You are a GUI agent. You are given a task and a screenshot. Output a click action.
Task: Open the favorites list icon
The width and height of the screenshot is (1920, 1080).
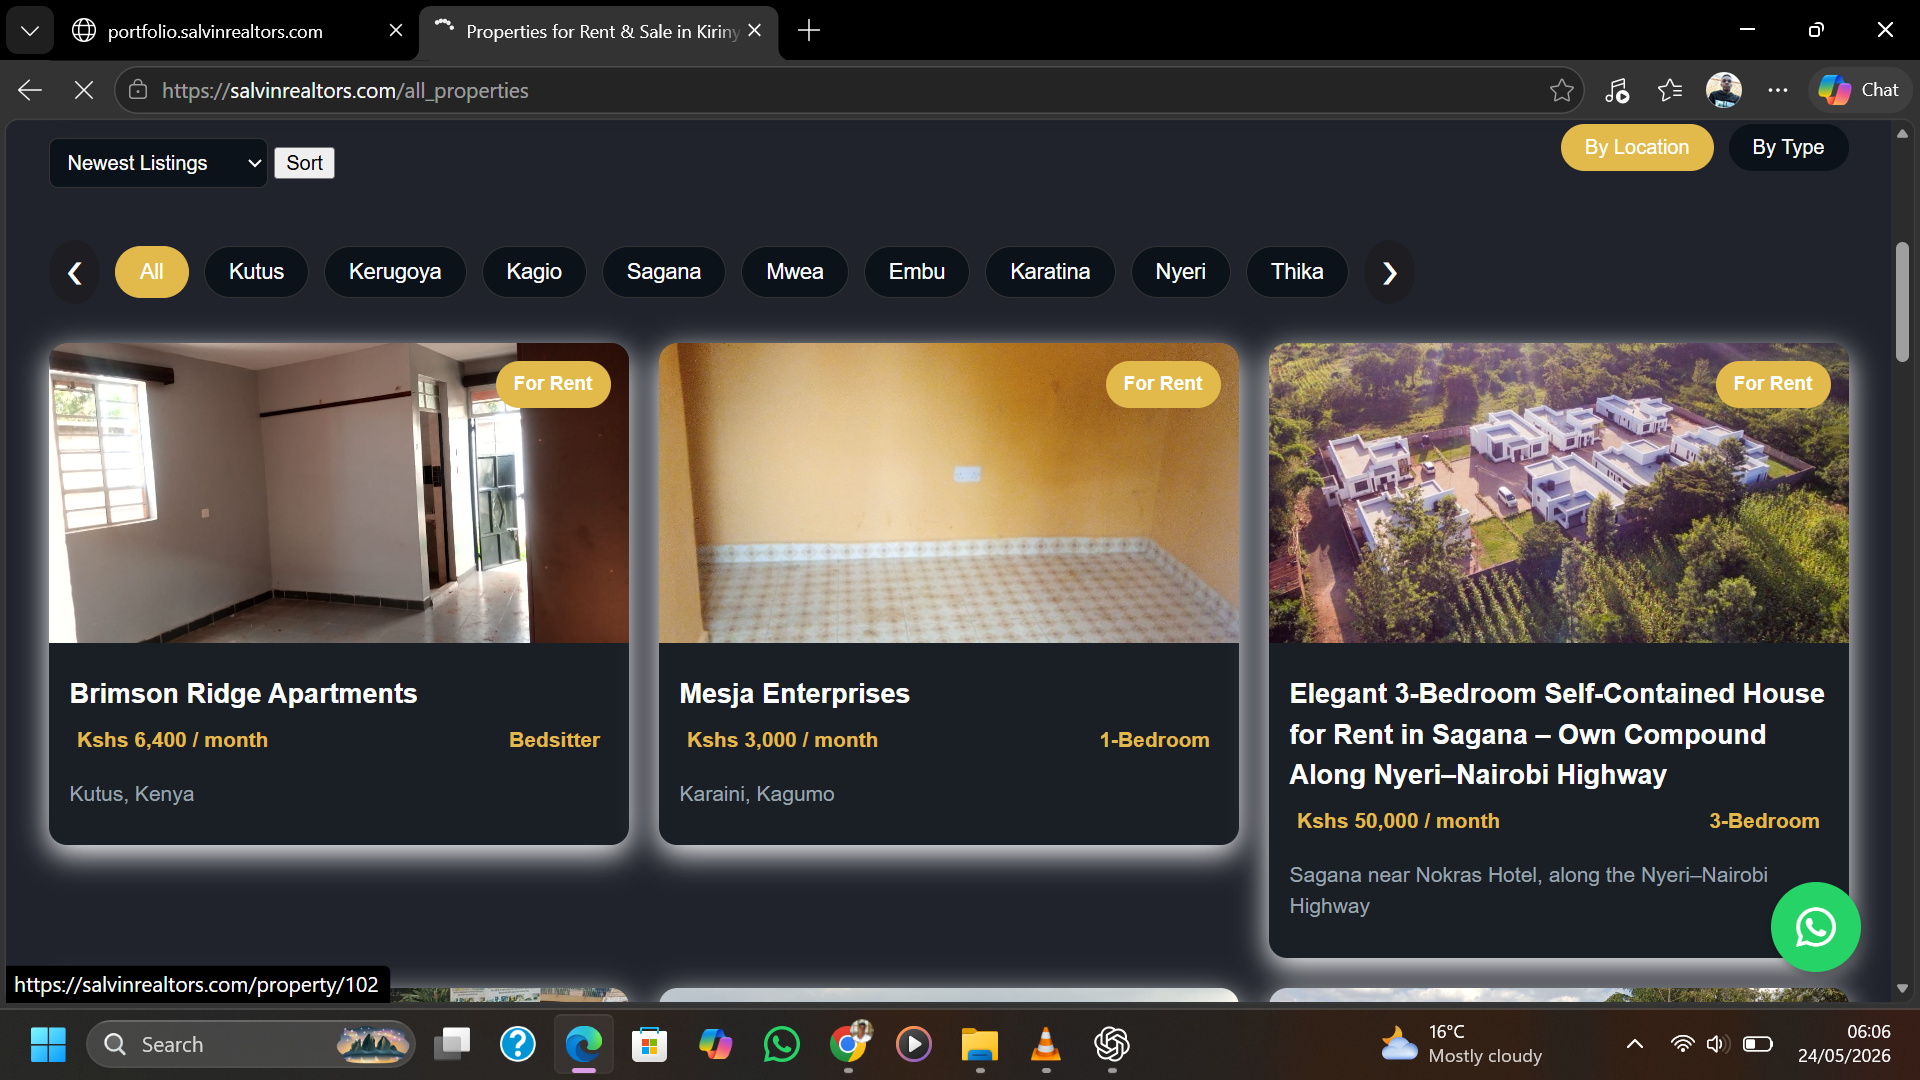click(1670, 90)
